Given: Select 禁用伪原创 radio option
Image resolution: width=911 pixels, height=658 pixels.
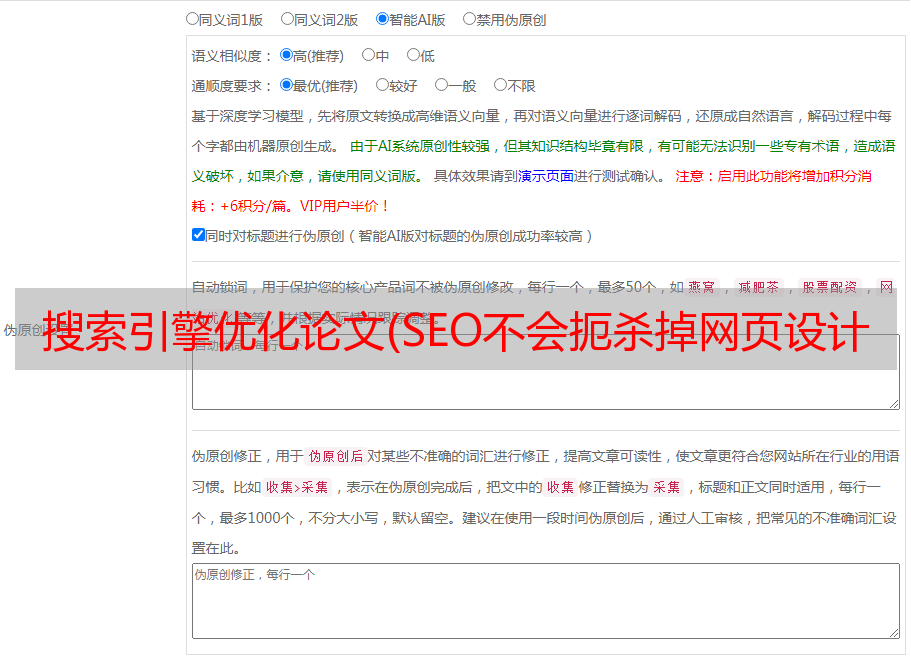Looking at the screenshot, I should coord(469,19).
